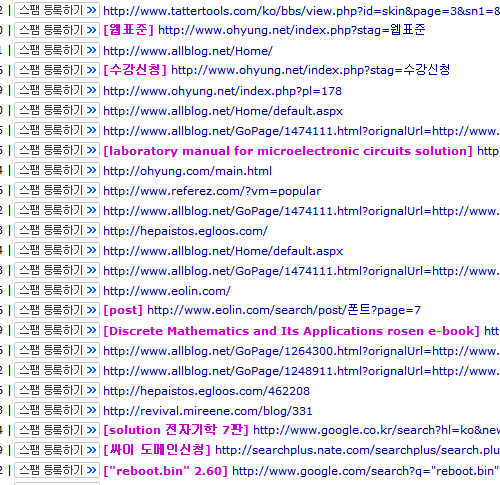Click 스팸 등록하기 beside solution 전자기학 7판
The image size is (500, 485).
(57, 430)
